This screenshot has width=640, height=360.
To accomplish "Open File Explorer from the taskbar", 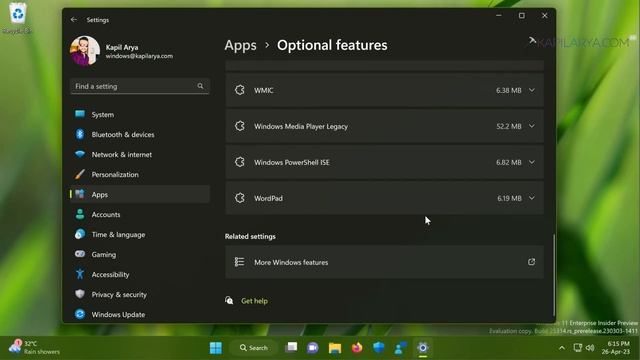I will coord(335,348).
